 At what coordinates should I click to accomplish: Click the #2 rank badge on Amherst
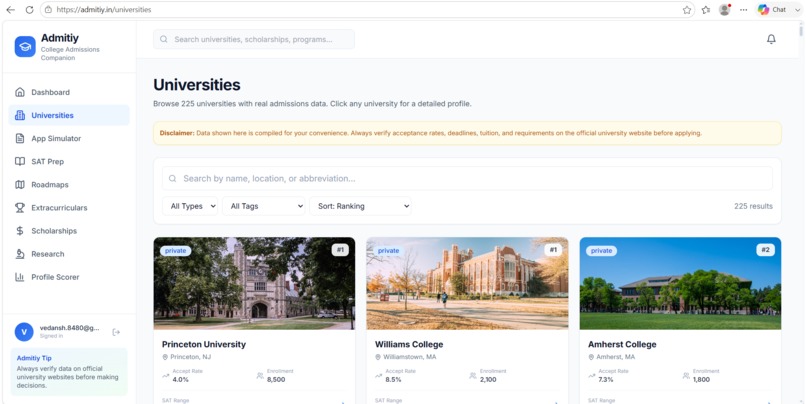click(x=765, y=250)
